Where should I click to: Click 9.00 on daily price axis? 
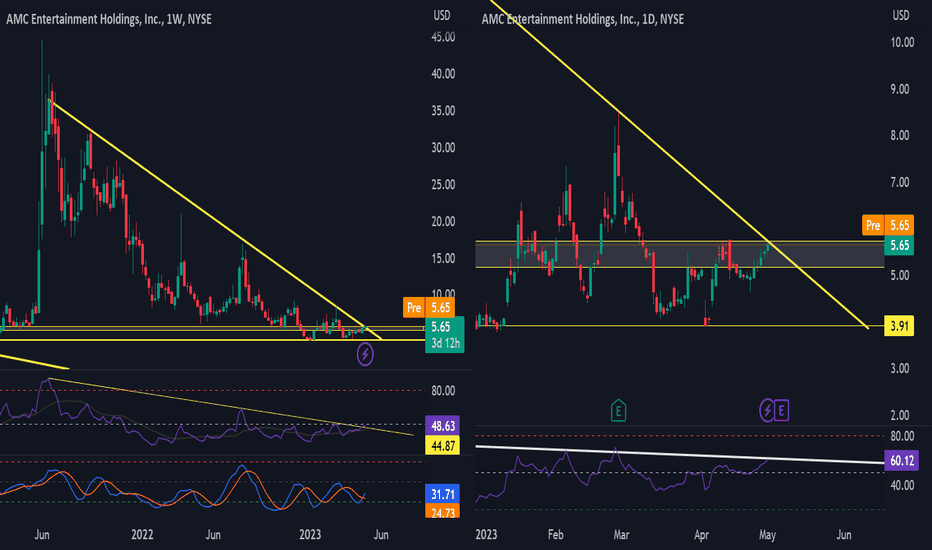900,89
